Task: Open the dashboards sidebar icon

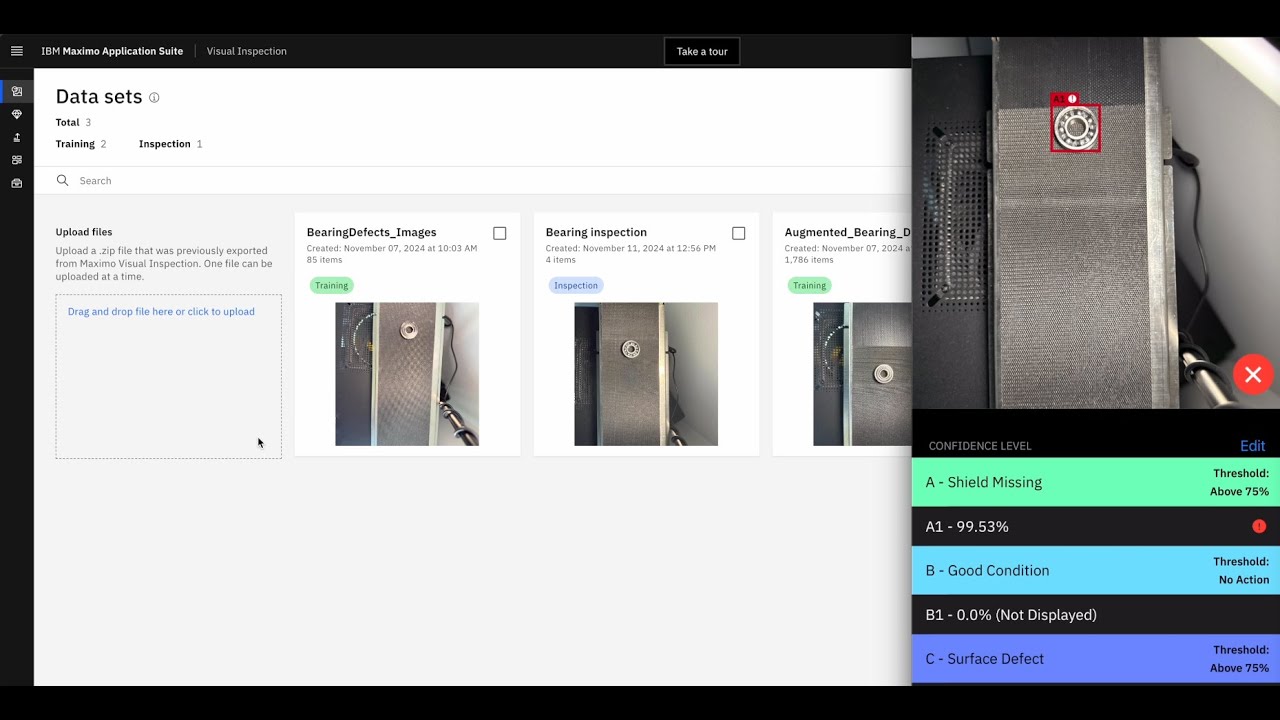Action: tap(17, 160)
